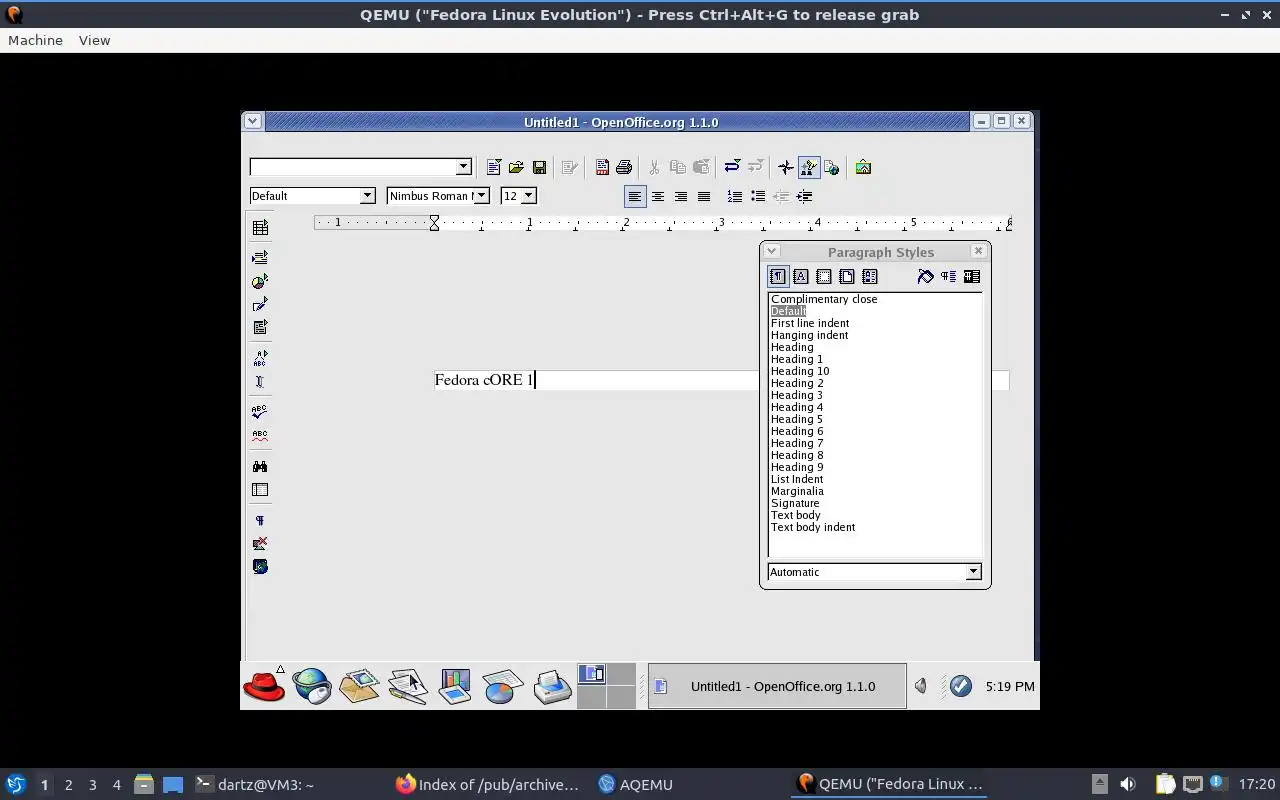Open the Gallery icon

click(x=863, y=167)
